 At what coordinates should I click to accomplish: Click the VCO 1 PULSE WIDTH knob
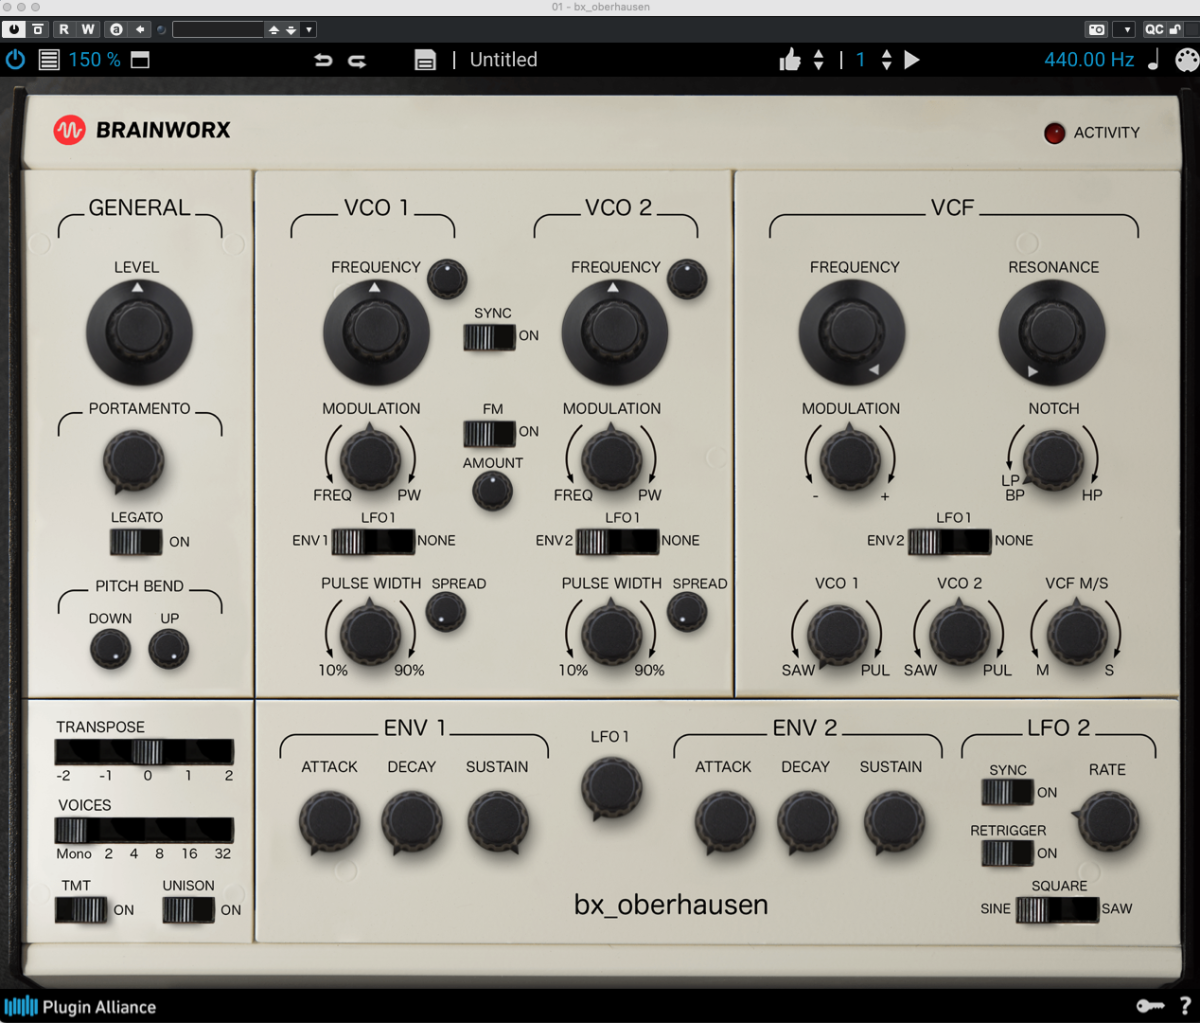370,632
